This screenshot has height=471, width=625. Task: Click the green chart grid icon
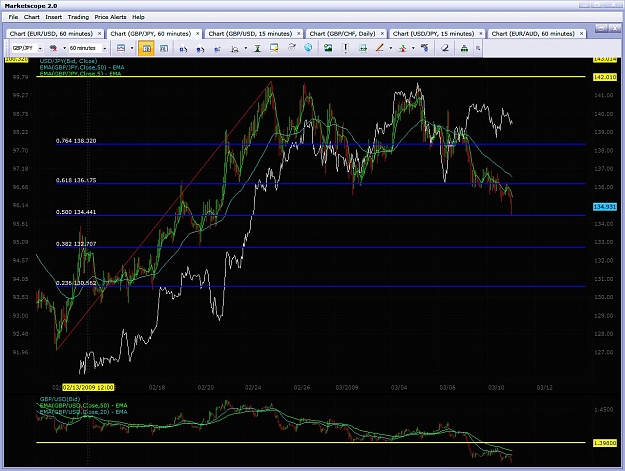(363, 48)
